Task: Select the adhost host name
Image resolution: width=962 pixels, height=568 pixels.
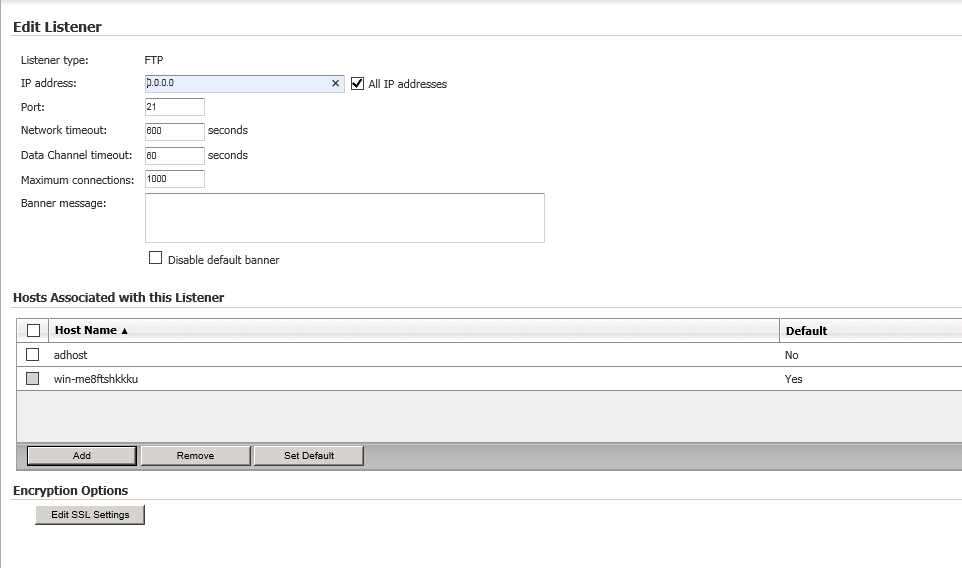Action: (71, 355)
